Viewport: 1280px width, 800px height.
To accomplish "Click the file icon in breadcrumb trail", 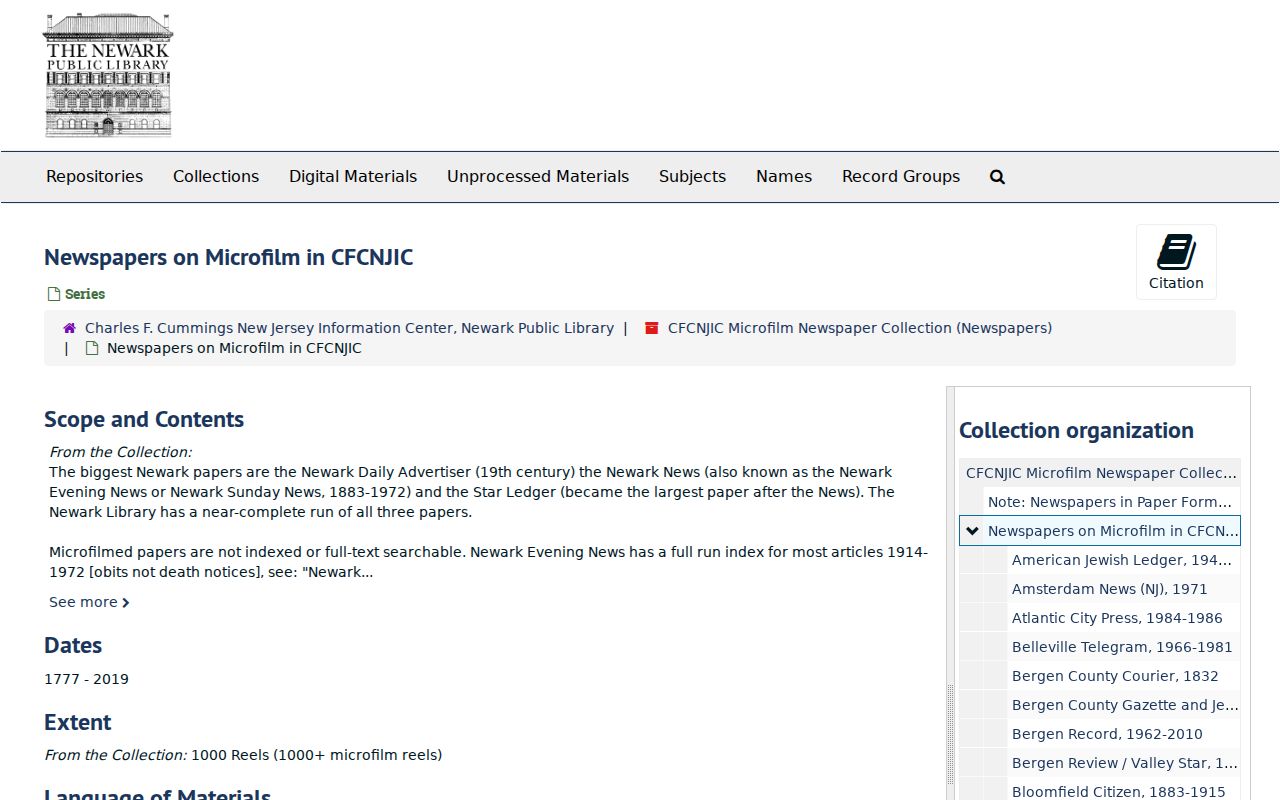I will (x=92, y=348).
